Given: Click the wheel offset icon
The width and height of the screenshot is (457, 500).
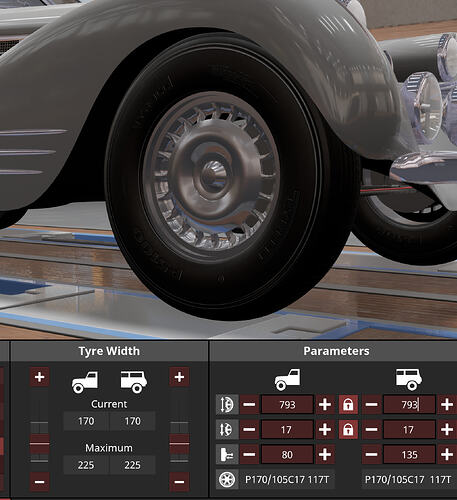Looking at the screenshot, I should point(227,454).
